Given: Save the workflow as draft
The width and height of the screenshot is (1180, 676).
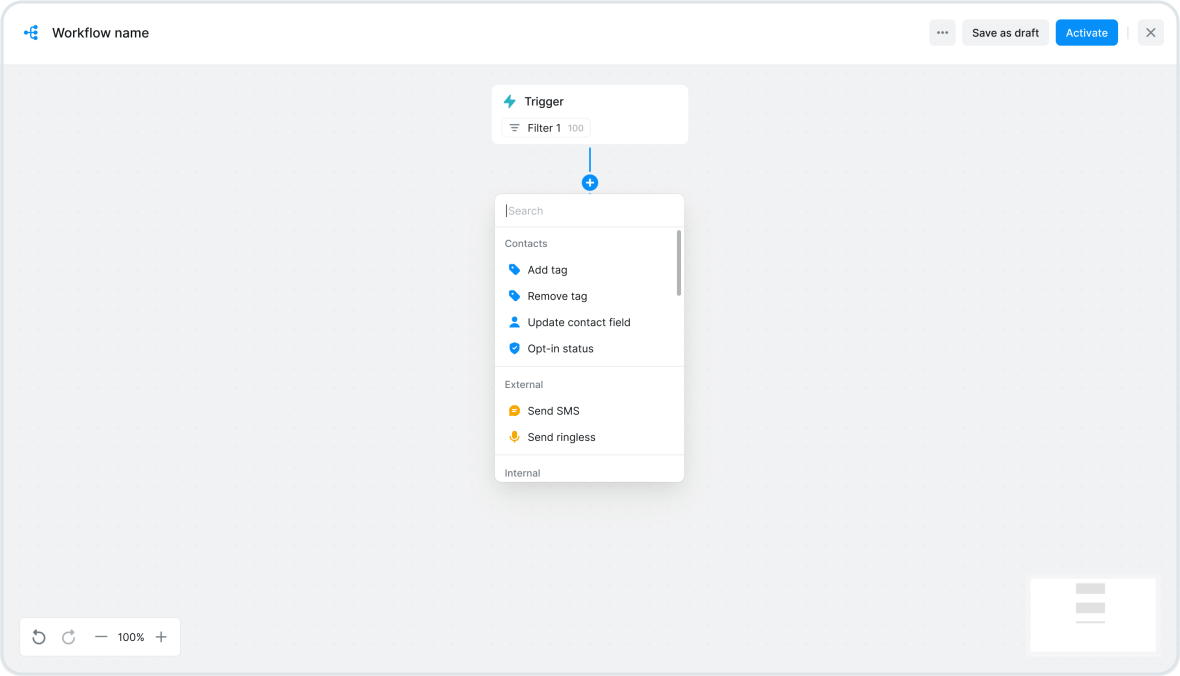Looking at the screenshot, I should pyautogui.click(x=1004, y=32).
